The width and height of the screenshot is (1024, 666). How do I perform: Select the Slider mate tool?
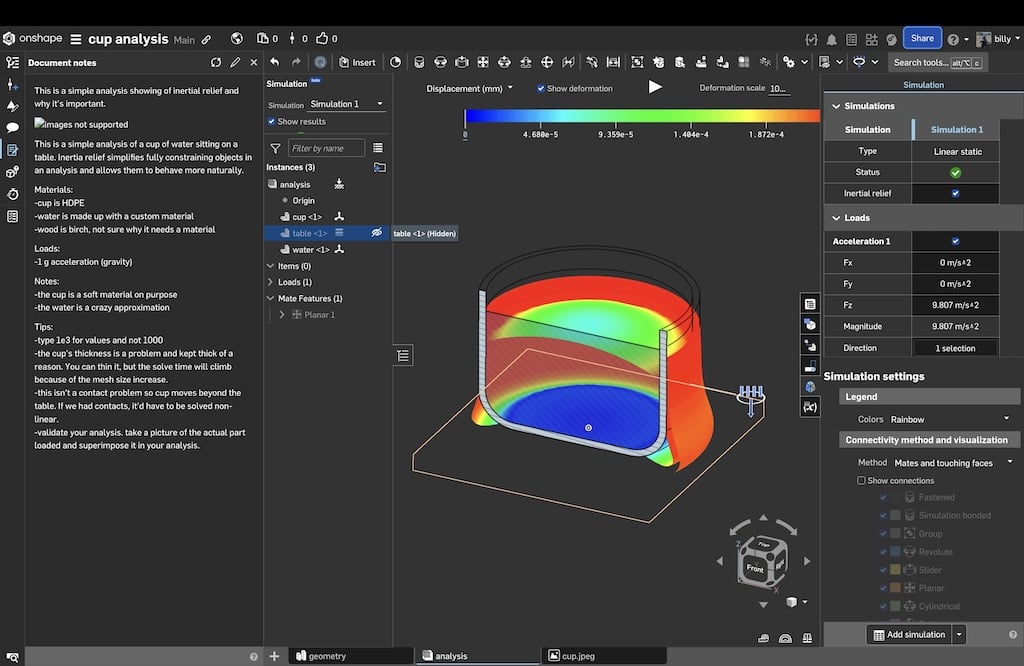462,62
